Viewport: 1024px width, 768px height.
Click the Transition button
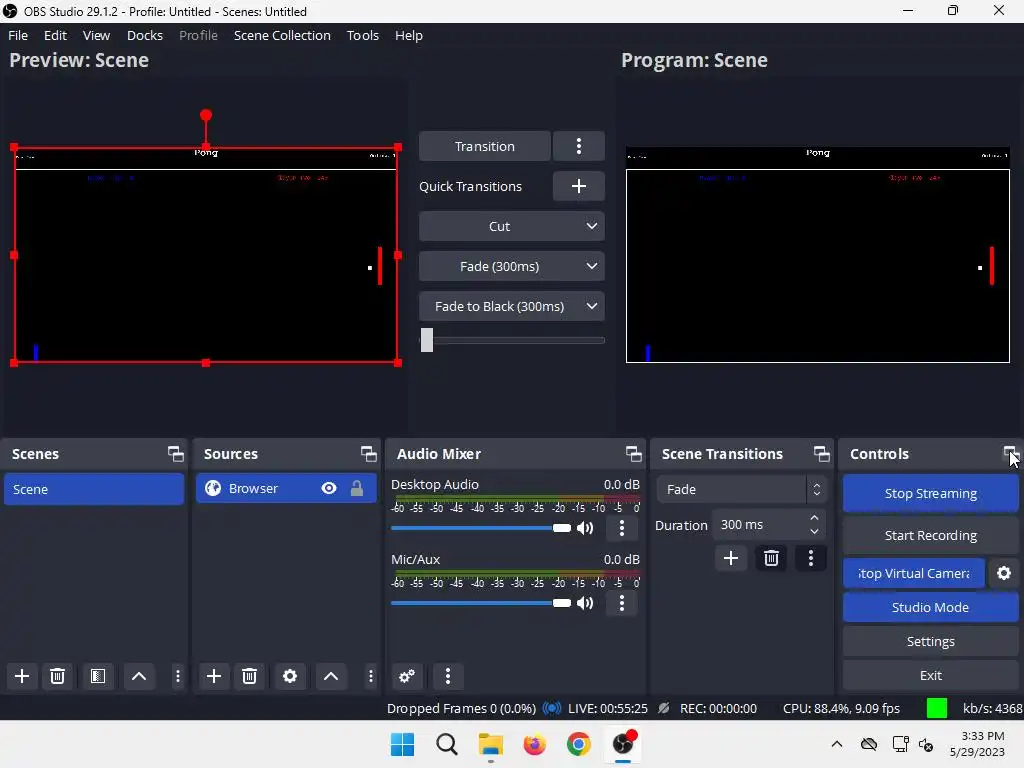485,146
